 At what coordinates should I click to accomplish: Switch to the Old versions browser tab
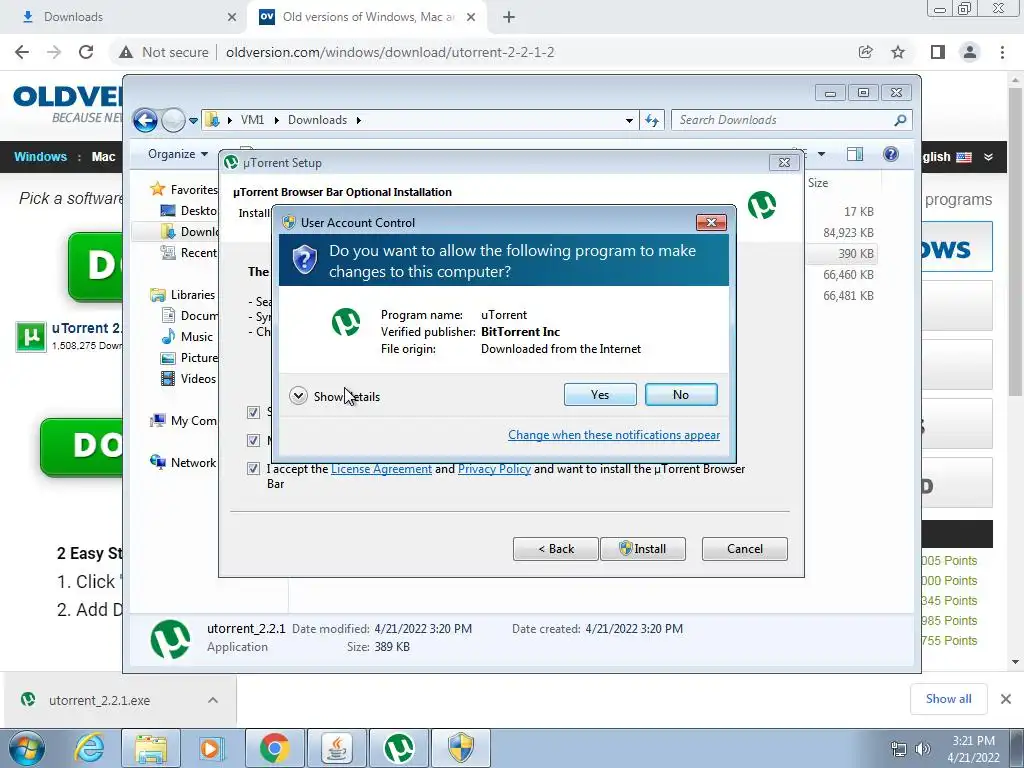(366, 17)
